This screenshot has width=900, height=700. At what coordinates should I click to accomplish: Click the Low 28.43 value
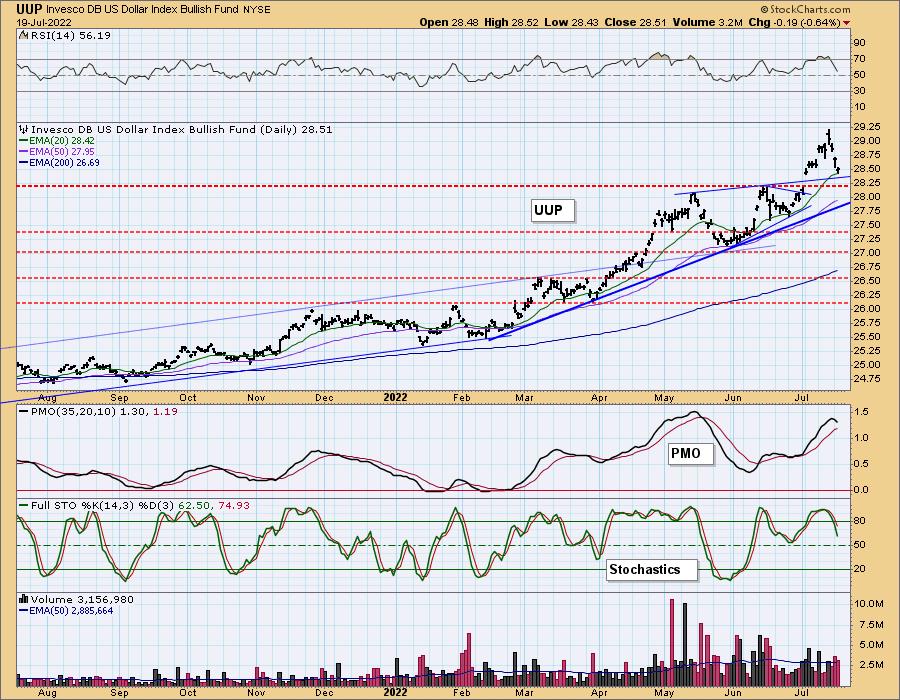coord(570,22)
